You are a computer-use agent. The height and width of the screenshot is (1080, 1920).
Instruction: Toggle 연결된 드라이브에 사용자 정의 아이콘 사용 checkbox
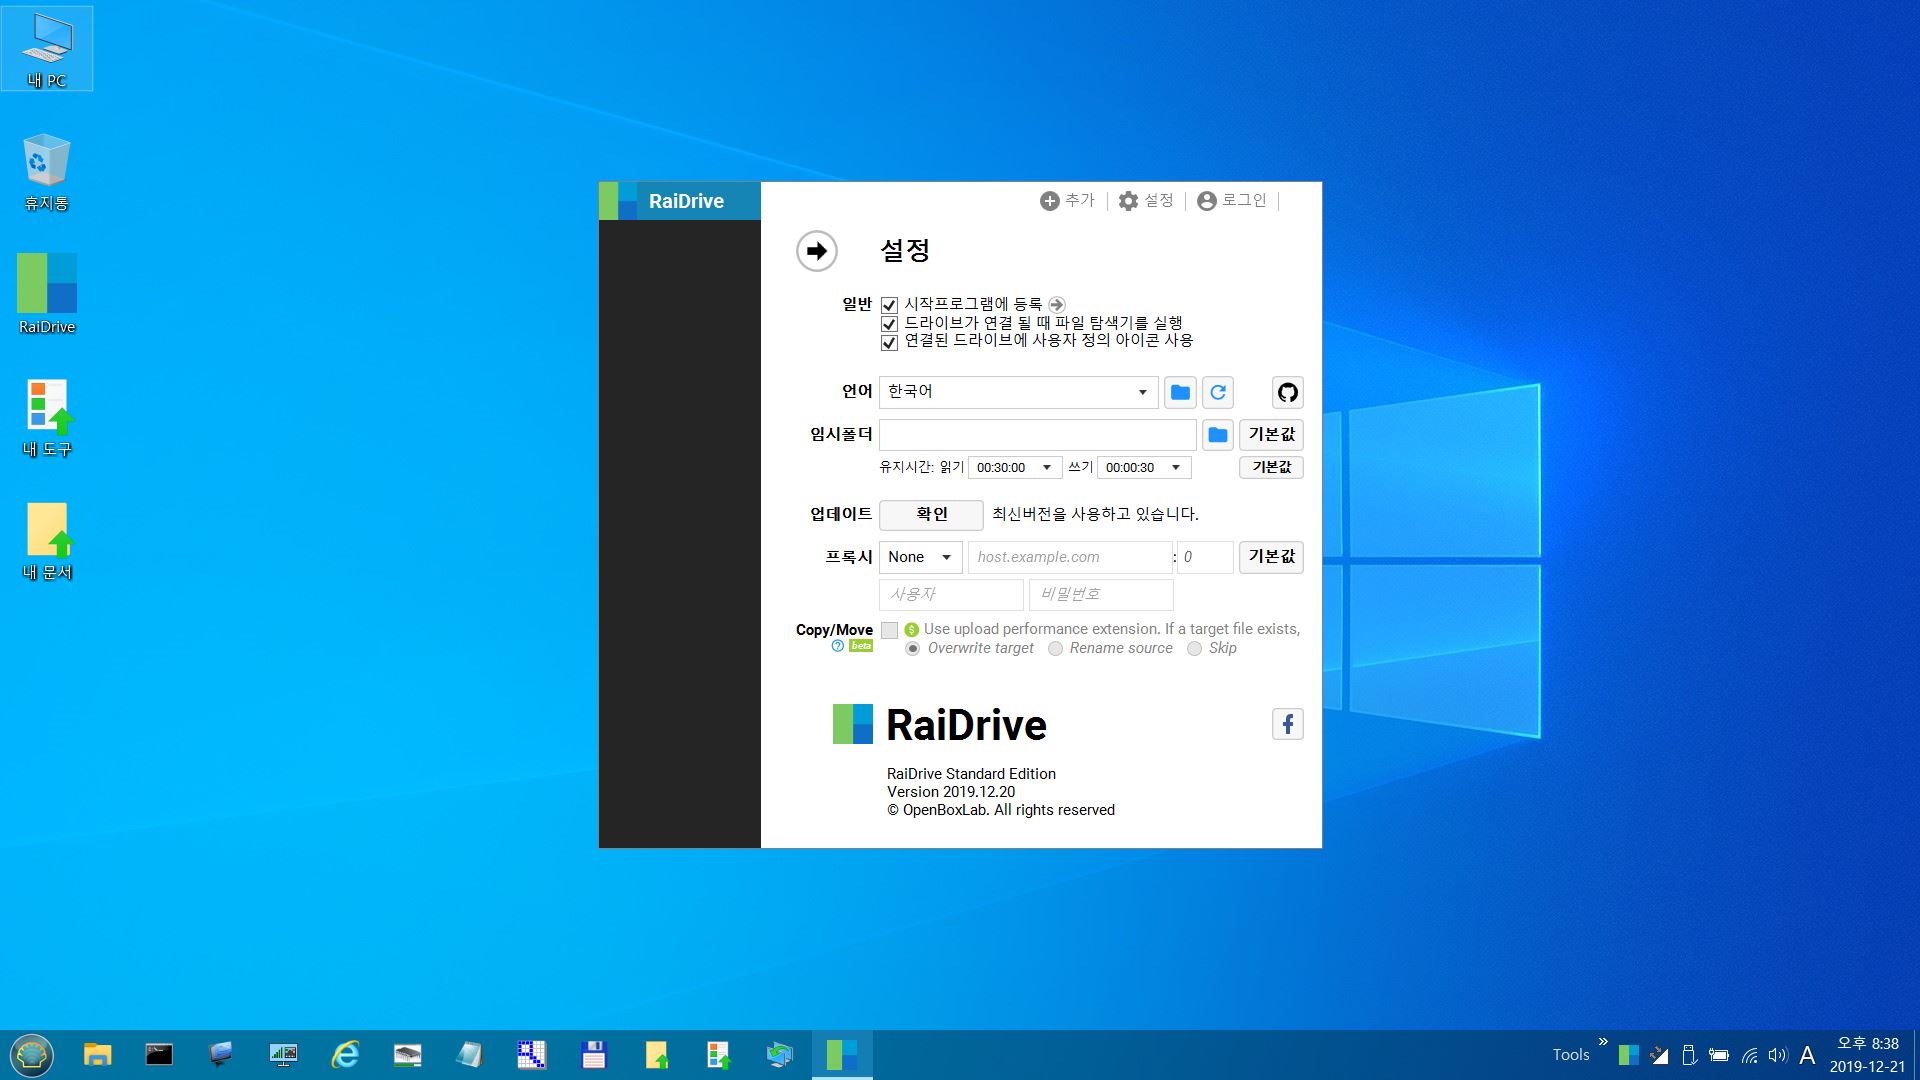click(x=889, y=343)
